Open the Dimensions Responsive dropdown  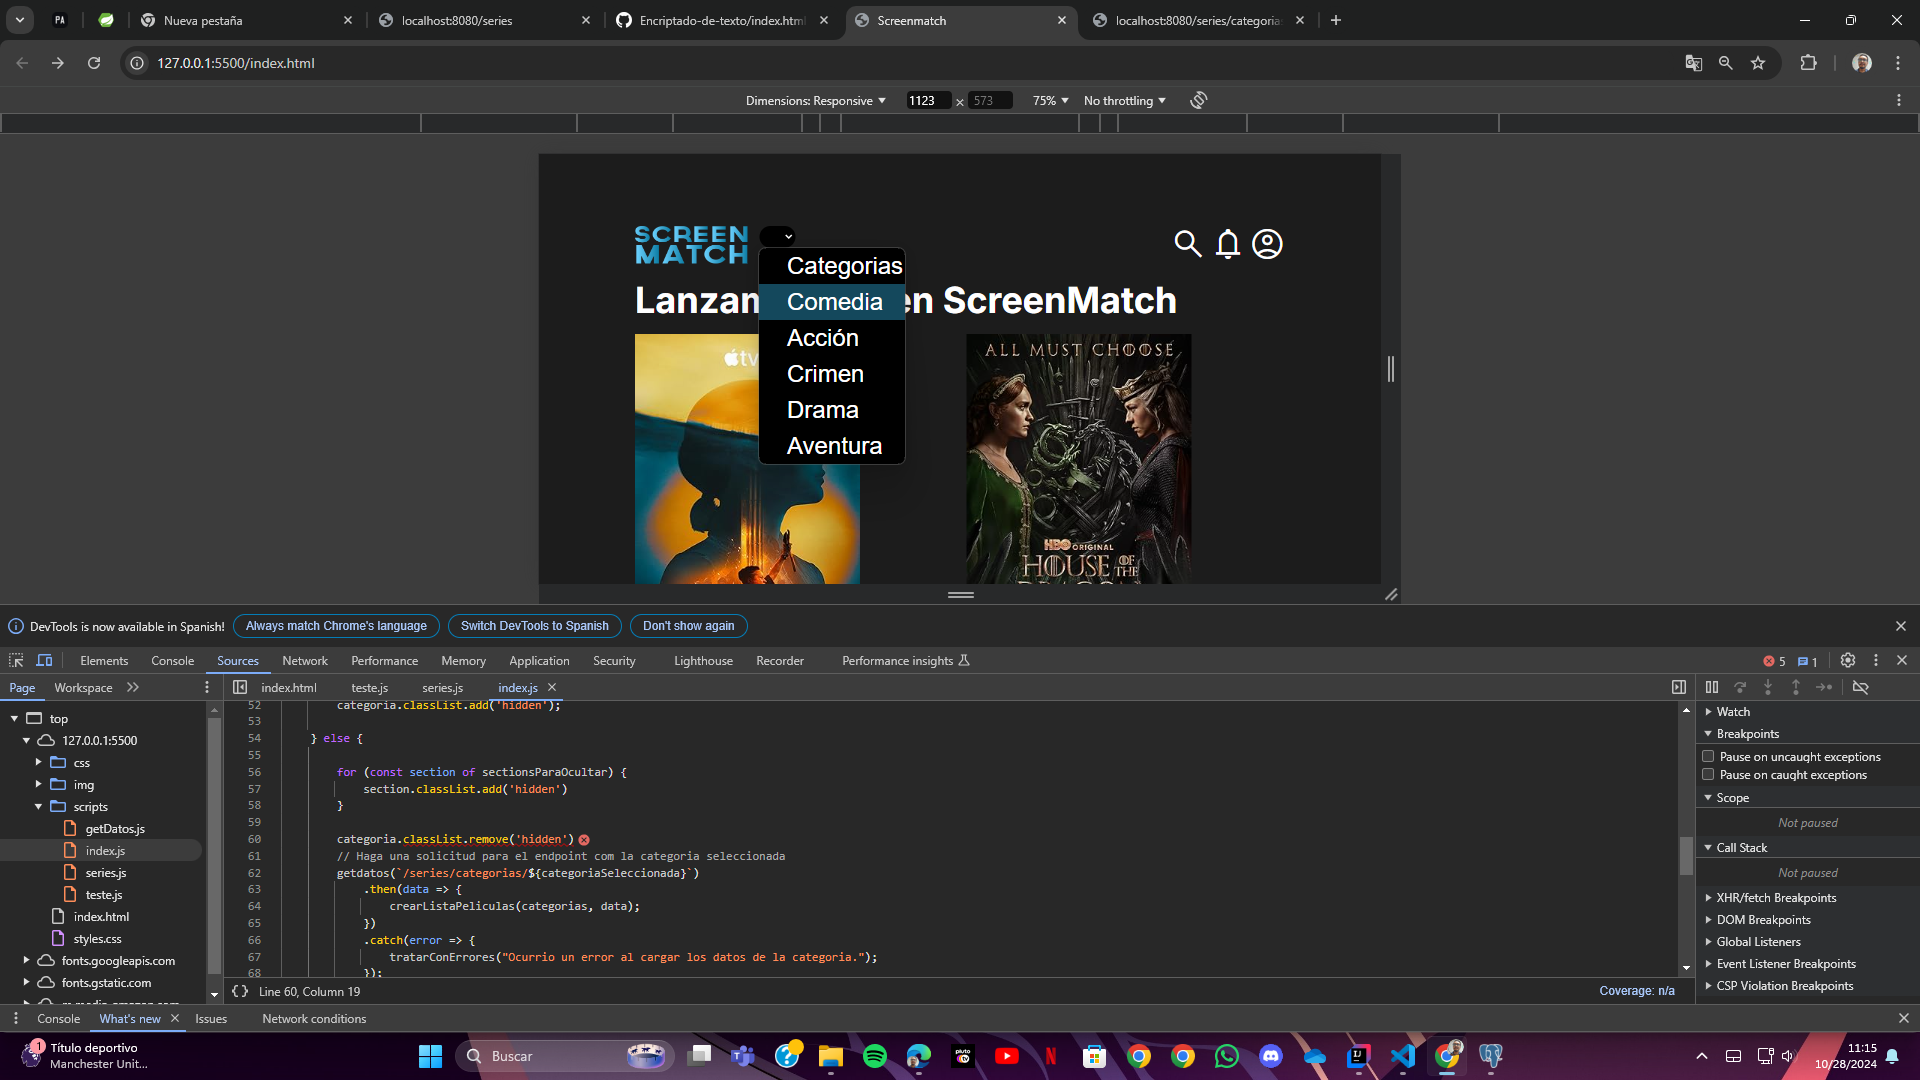tap(816, 101)
